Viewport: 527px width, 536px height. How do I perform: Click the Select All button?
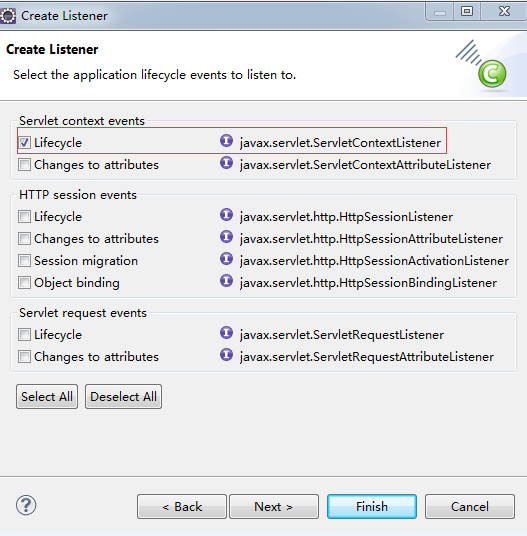click(47, 397)
